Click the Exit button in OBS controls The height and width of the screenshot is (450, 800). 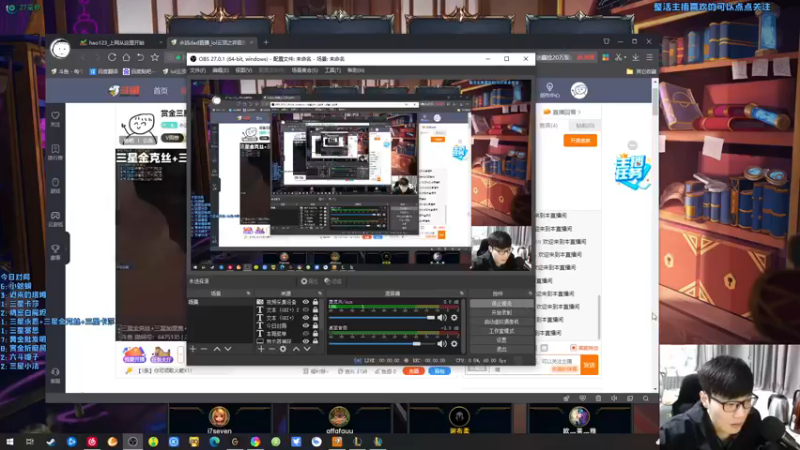pyautogui.click(x=501, y=349)
